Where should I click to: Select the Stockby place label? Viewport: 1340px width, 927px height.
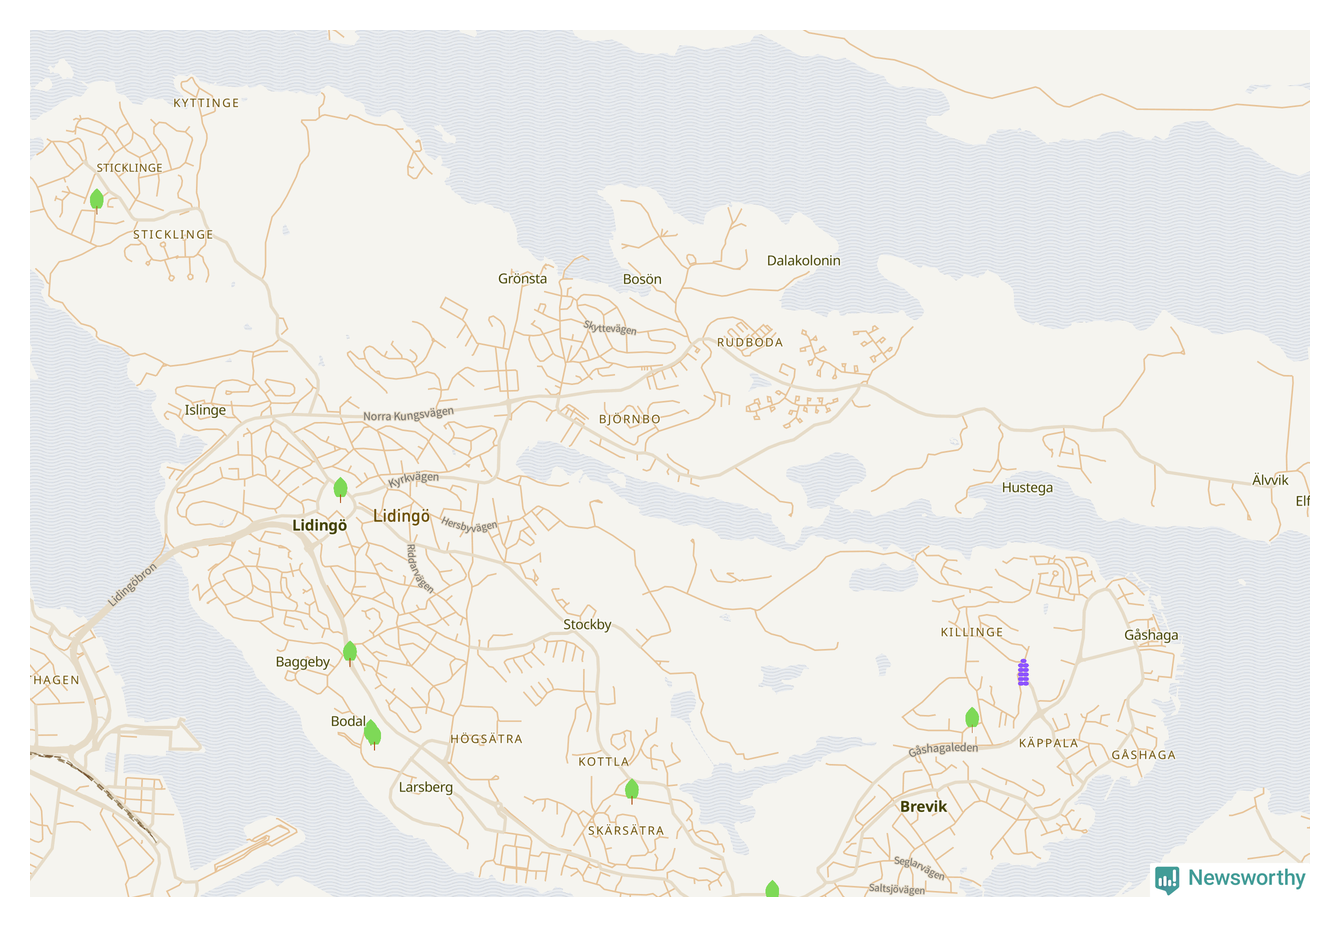(587, 625)
